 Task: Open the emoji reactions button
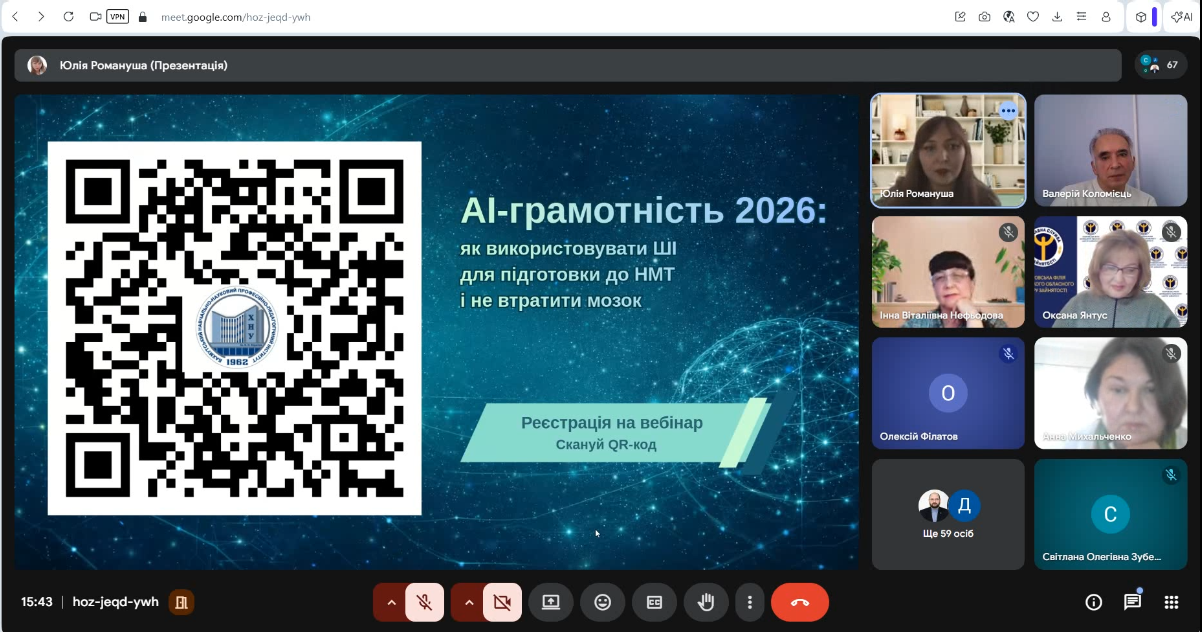pos(603,602)
